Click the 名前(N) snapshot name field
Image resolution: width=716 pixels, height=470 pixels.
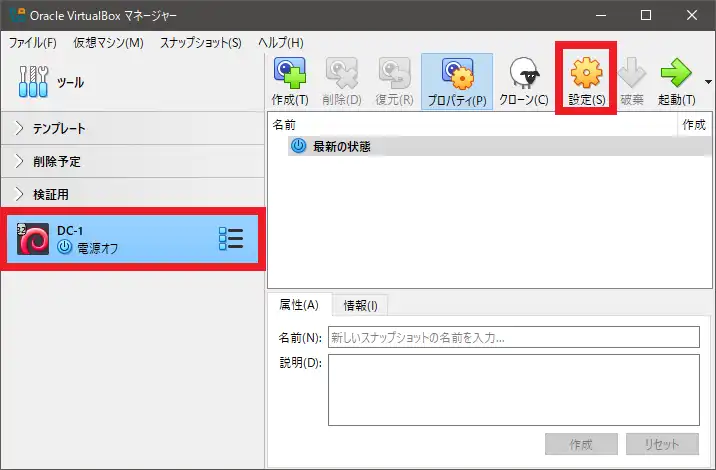pyautogui.click(x=514, y=338)
